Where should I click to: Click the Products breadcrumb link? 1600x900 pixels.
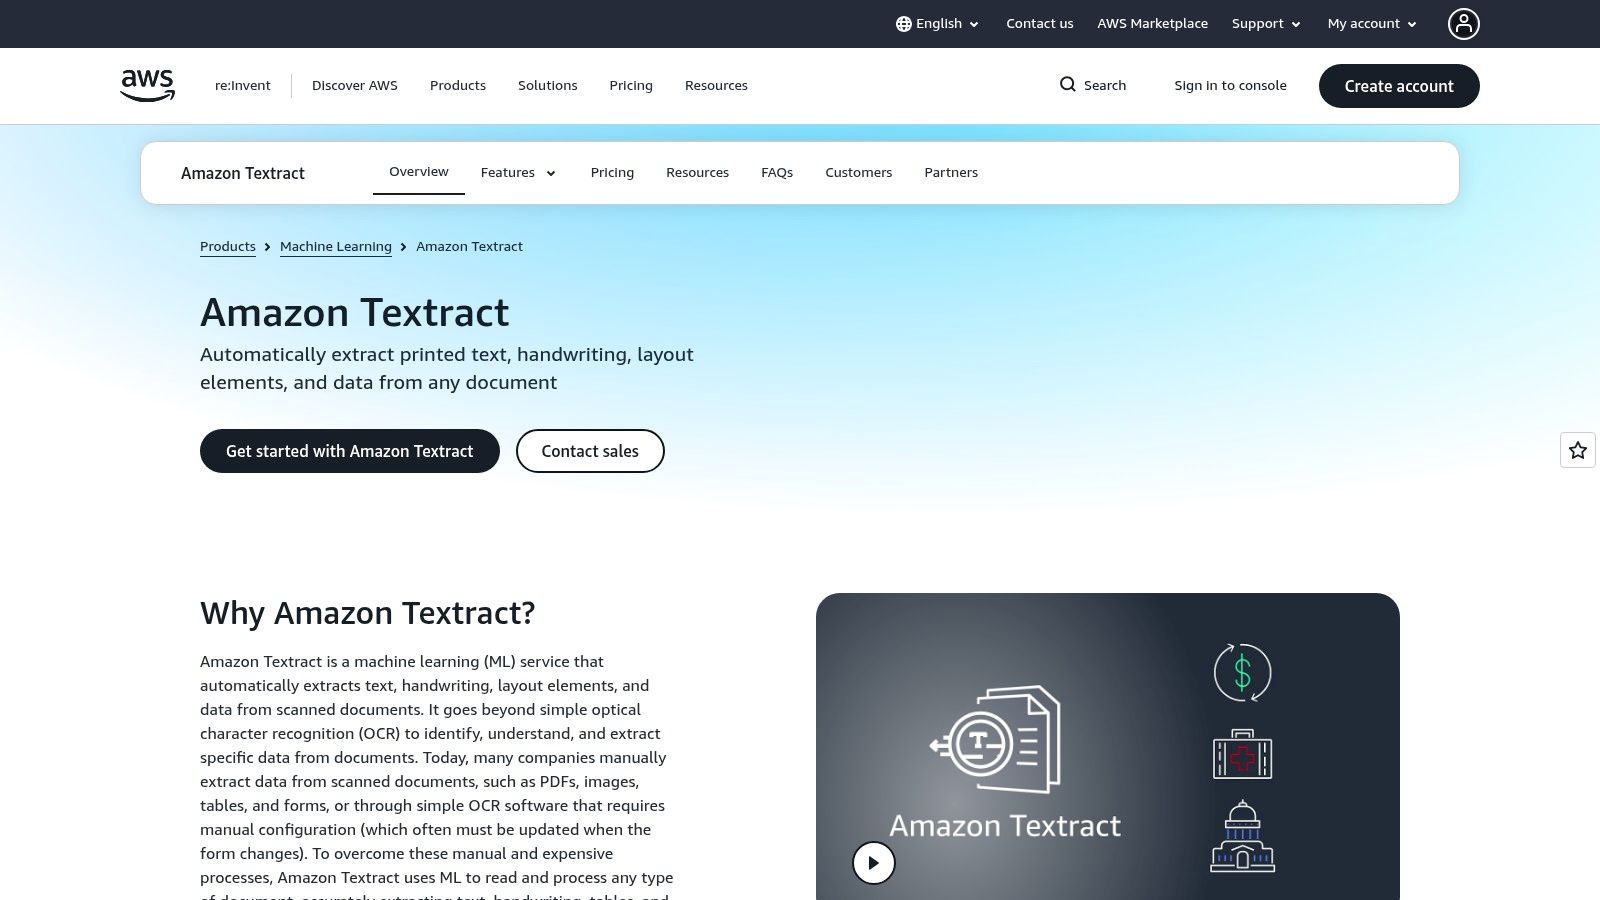click(228, 247)
